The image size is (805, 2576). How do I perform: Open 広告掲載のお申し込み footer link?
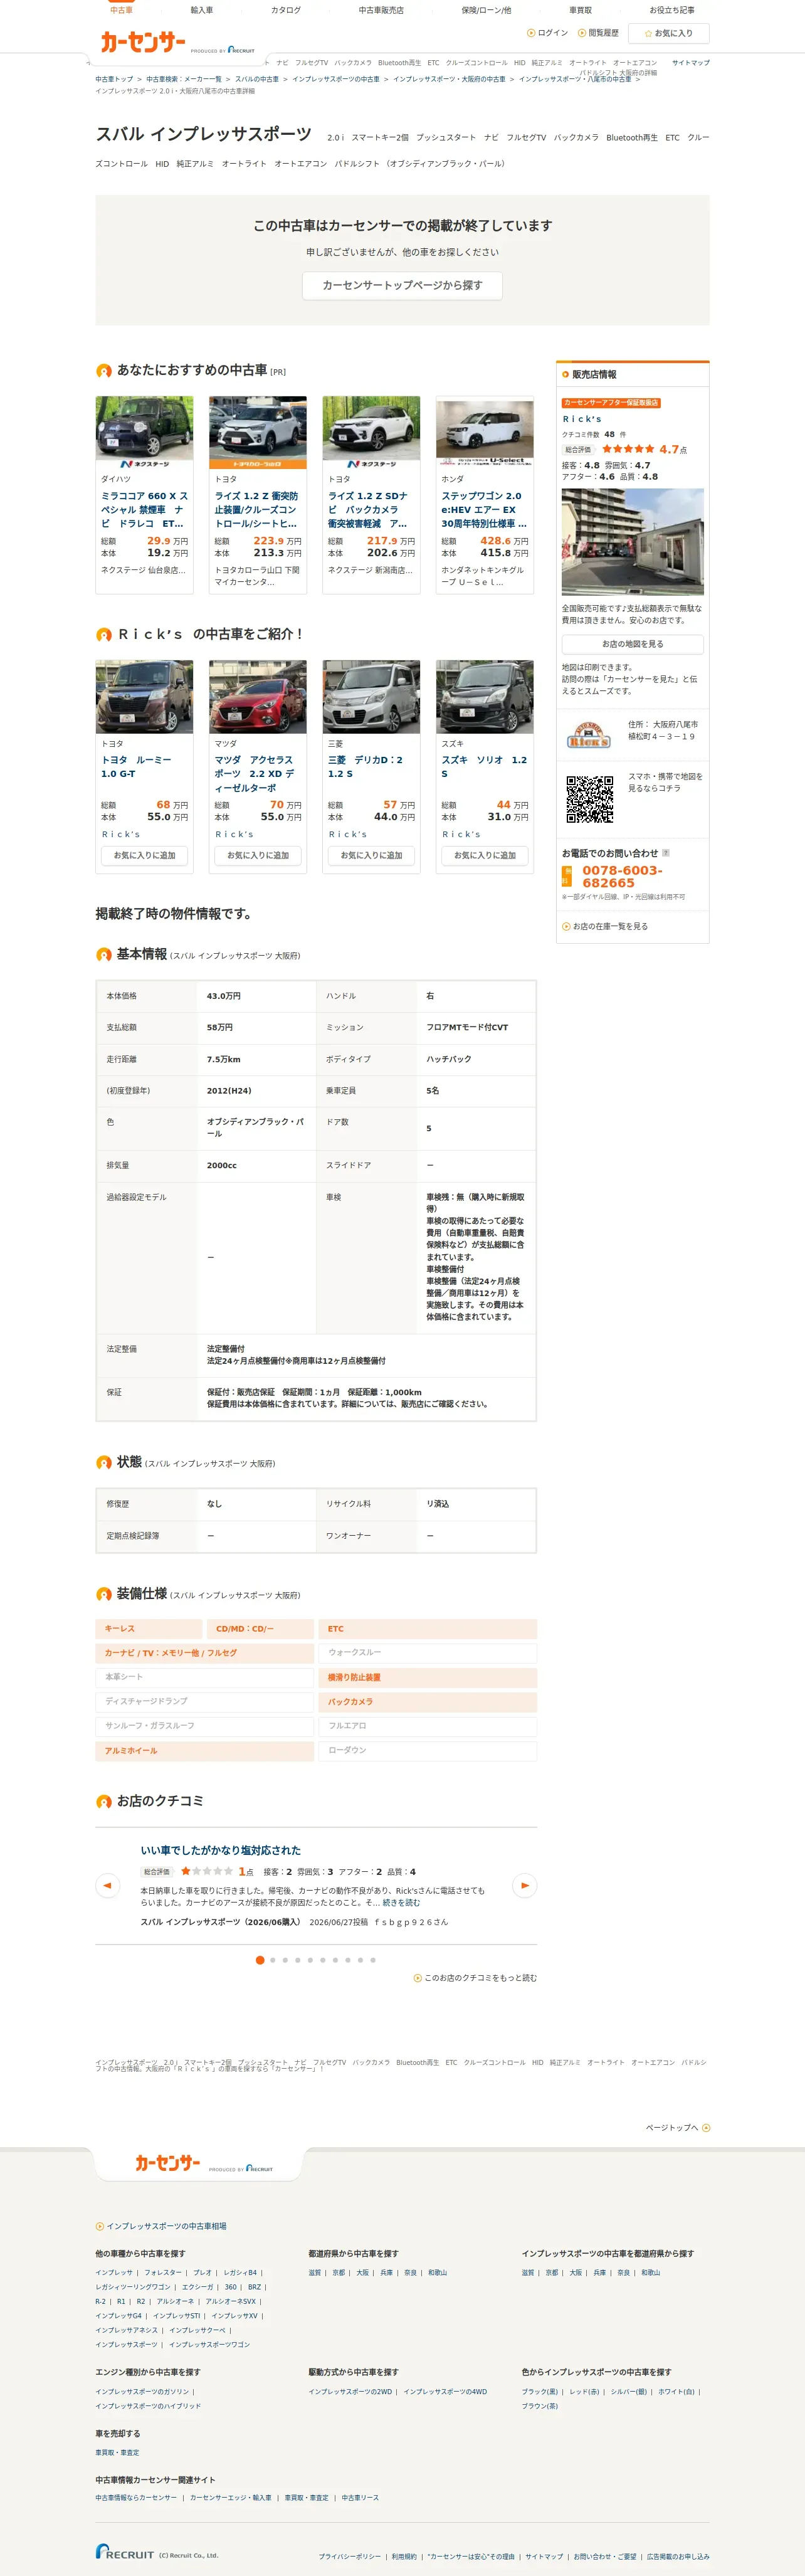pyautogui.click(x=678, y=2556)
